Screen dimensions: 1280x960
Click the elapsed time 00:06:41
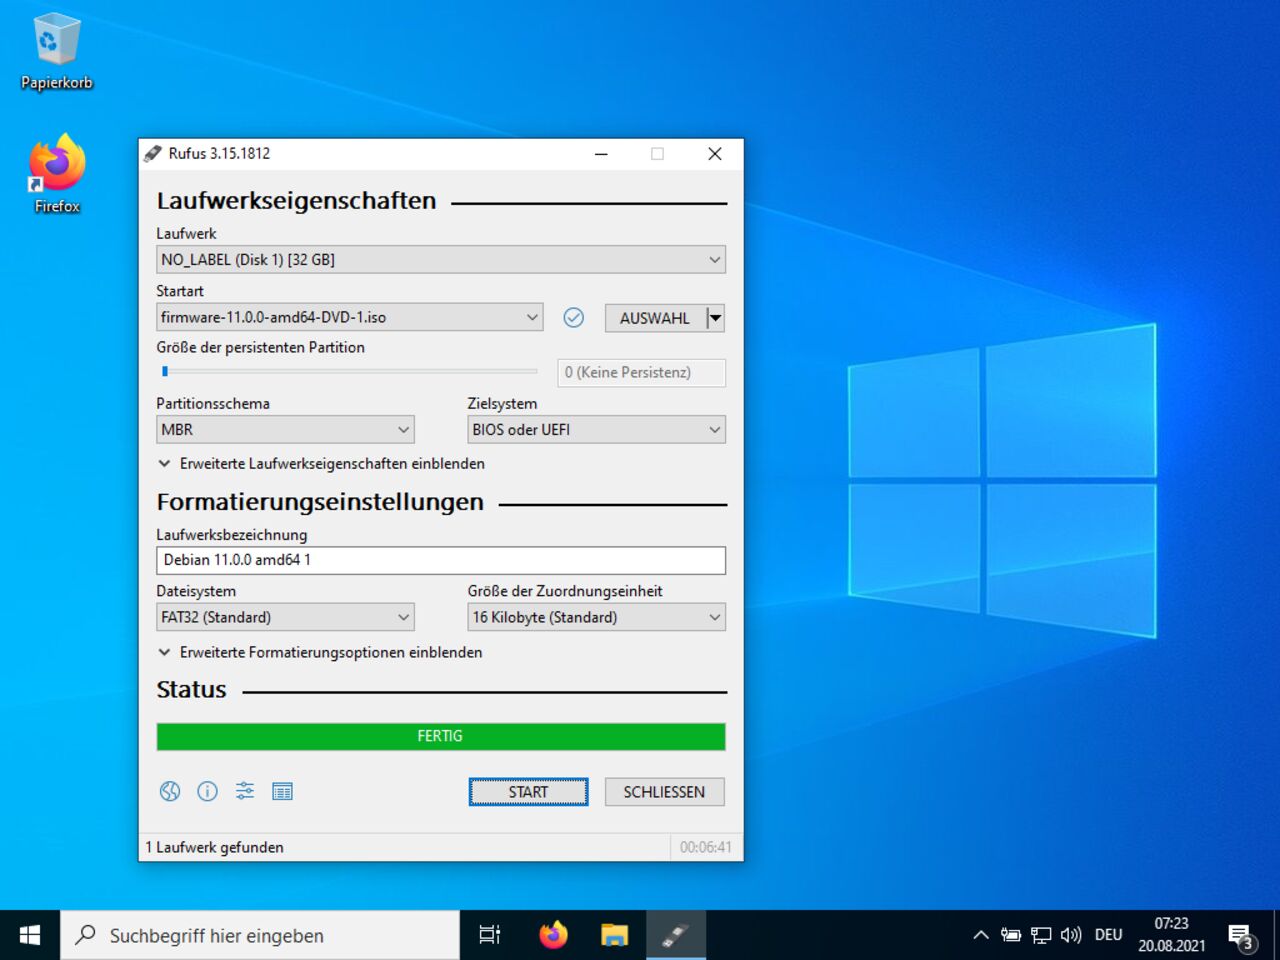706,848
